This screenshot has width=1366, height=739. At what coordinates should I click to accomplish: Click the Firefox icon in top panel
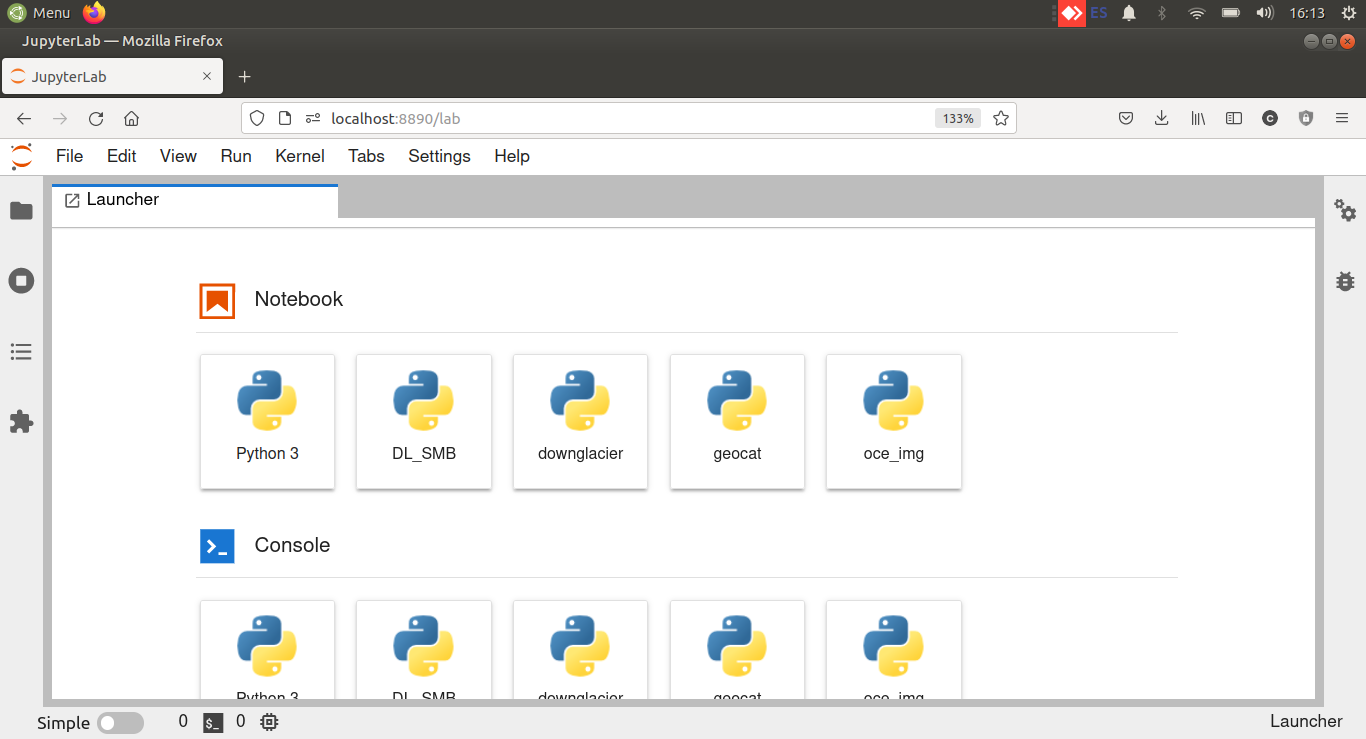pyautogui.click(x=94, y=13)
